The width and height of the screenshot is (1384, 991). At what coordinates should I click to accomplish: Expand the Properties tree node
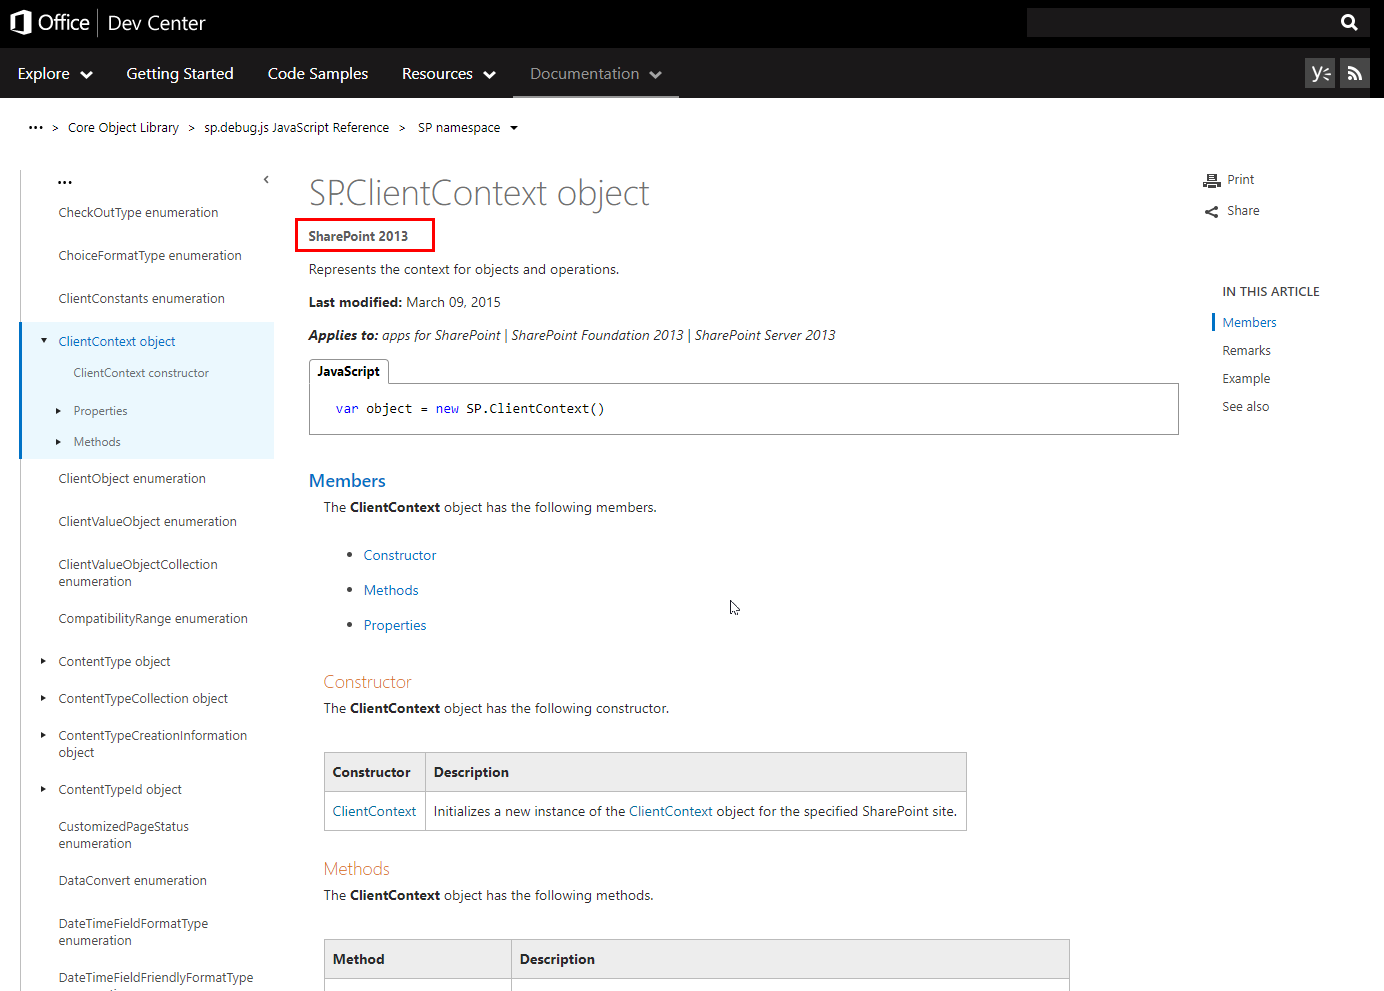(58, 411)
